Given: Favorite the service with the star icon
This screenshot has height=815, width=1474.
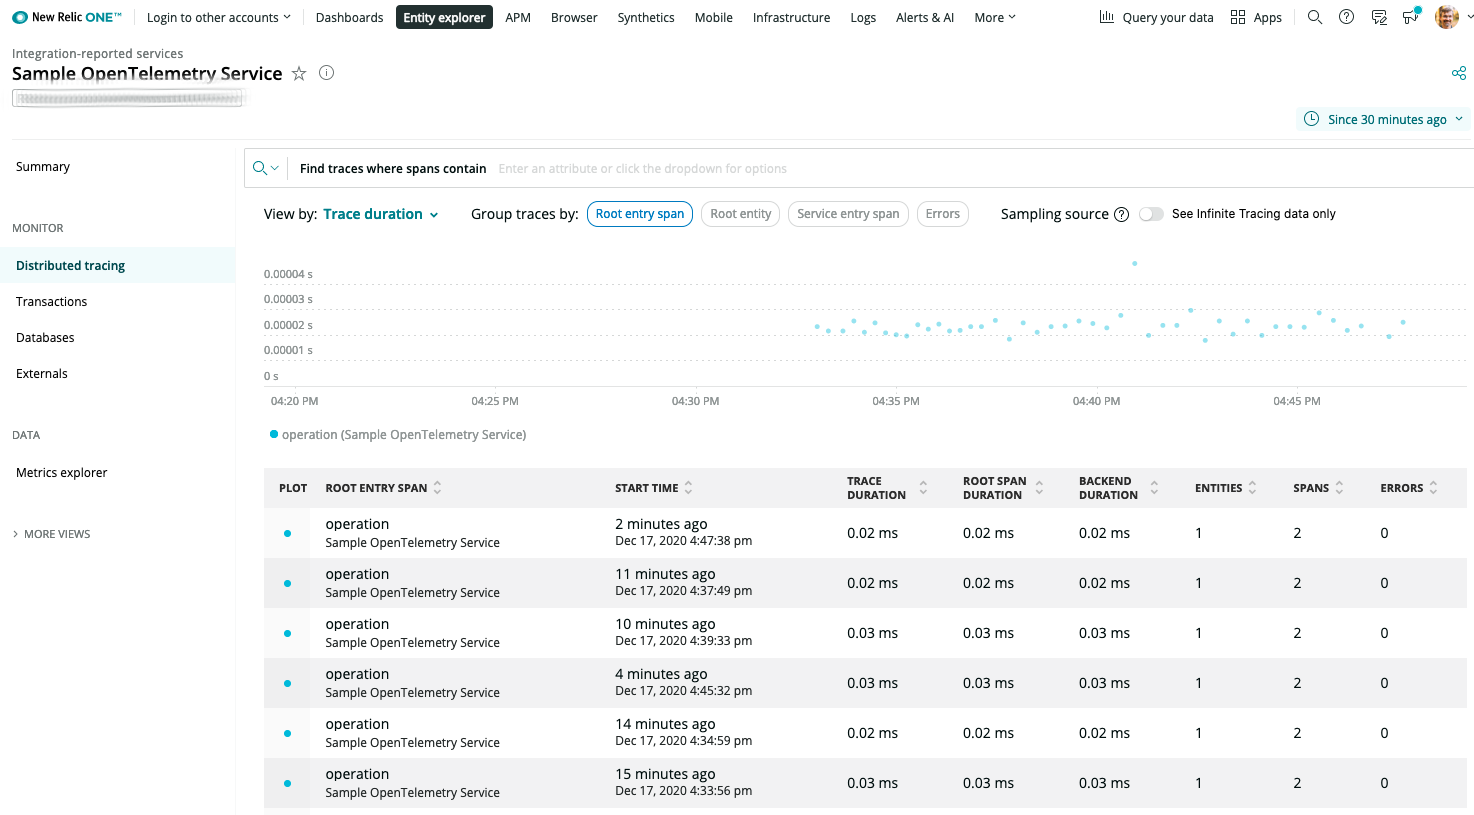Looking at the screenshot, I should coord(299,73).
